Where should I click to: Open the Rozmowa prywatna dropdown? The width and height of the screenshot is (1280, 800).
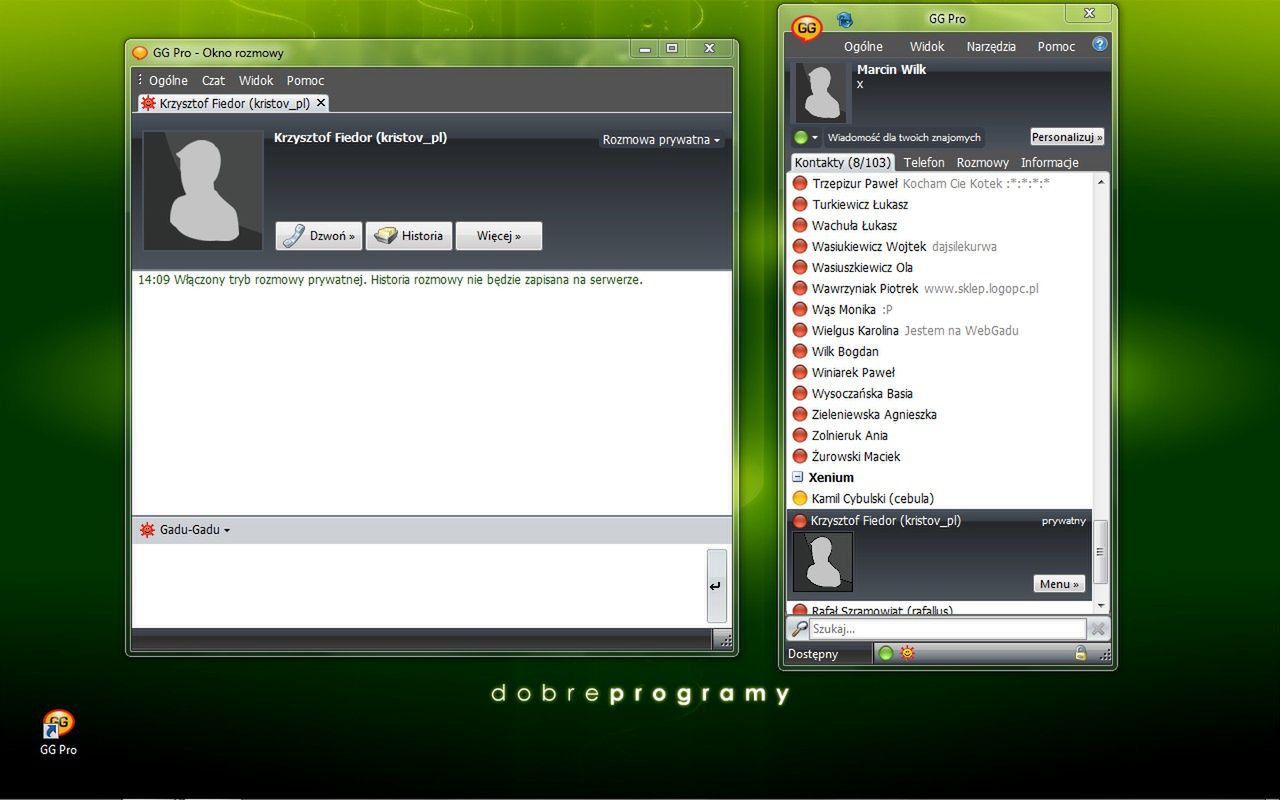tap(661, 140)
